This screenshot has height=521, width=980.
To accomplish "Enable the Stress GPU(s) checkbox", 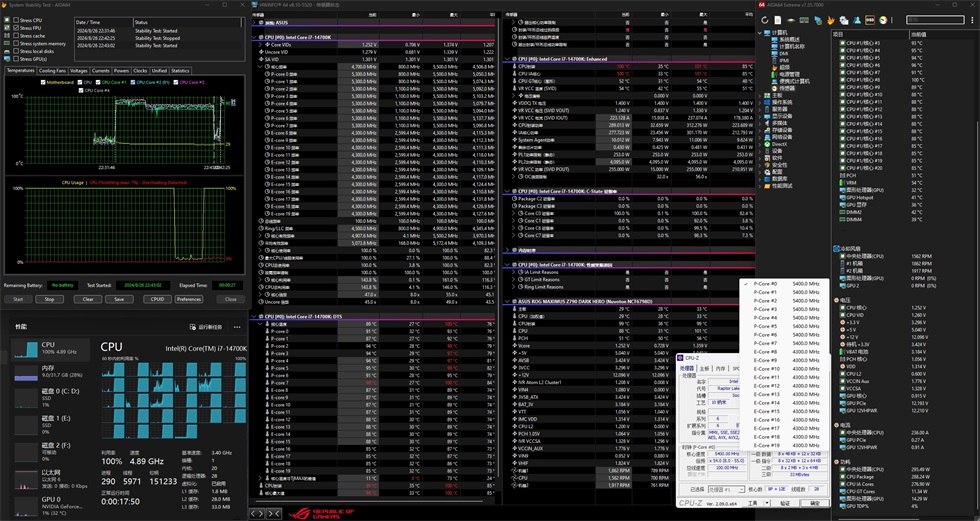I will coord(16,59).
